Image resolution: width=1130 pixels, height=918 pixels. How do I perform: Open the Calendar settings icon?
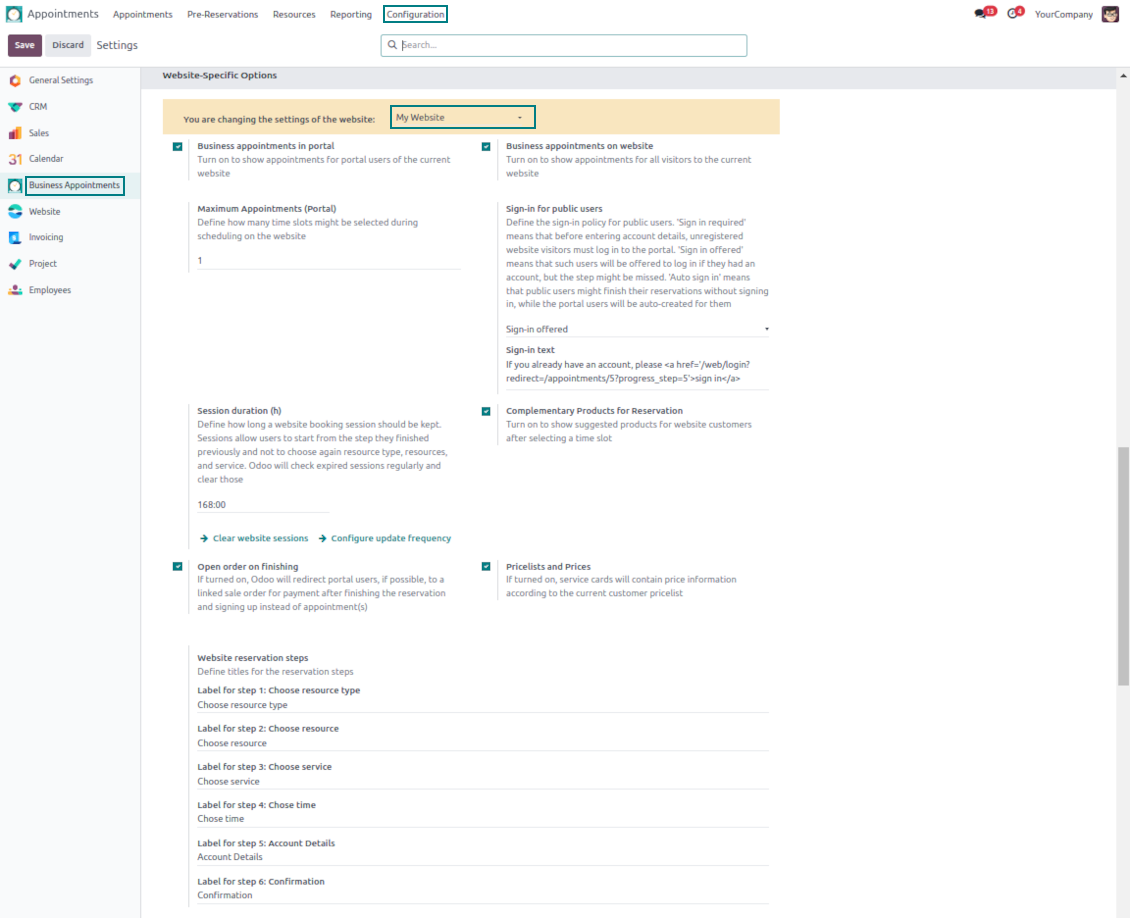(15, 159)
